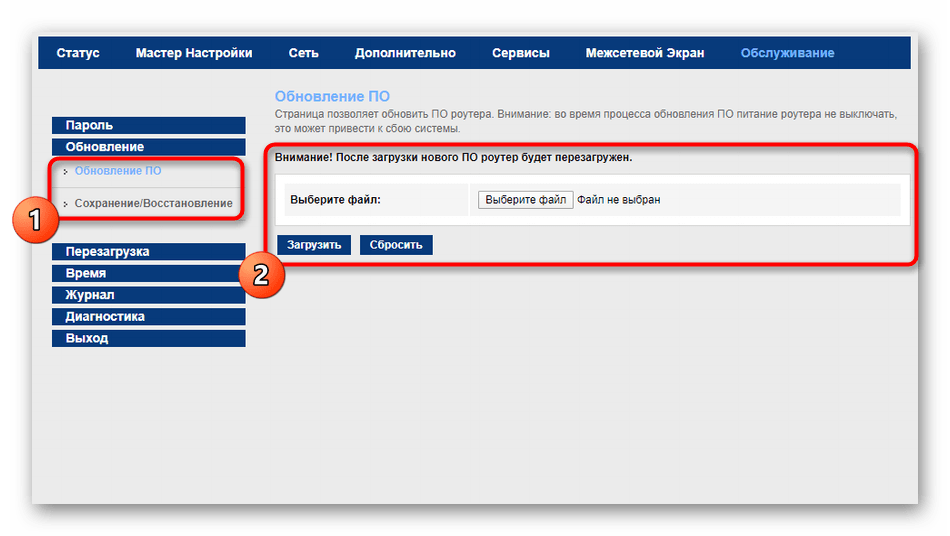The width and height of the screenshot is (950, 536).
Task: Open the Мастер Настройки tab
Action: click(194, 53)
